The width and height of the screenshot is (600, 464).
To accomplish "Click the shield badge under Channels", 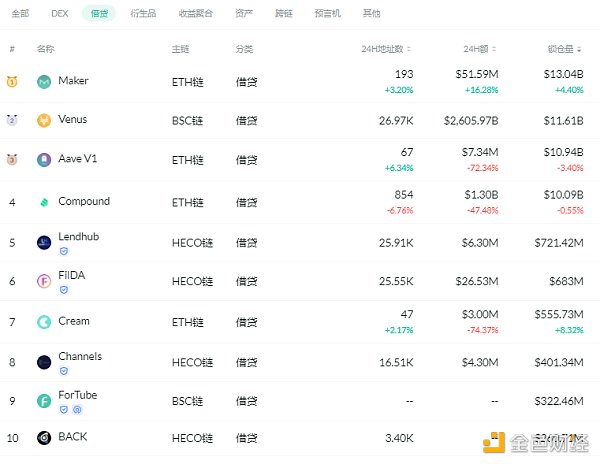I will click(64, 371).
